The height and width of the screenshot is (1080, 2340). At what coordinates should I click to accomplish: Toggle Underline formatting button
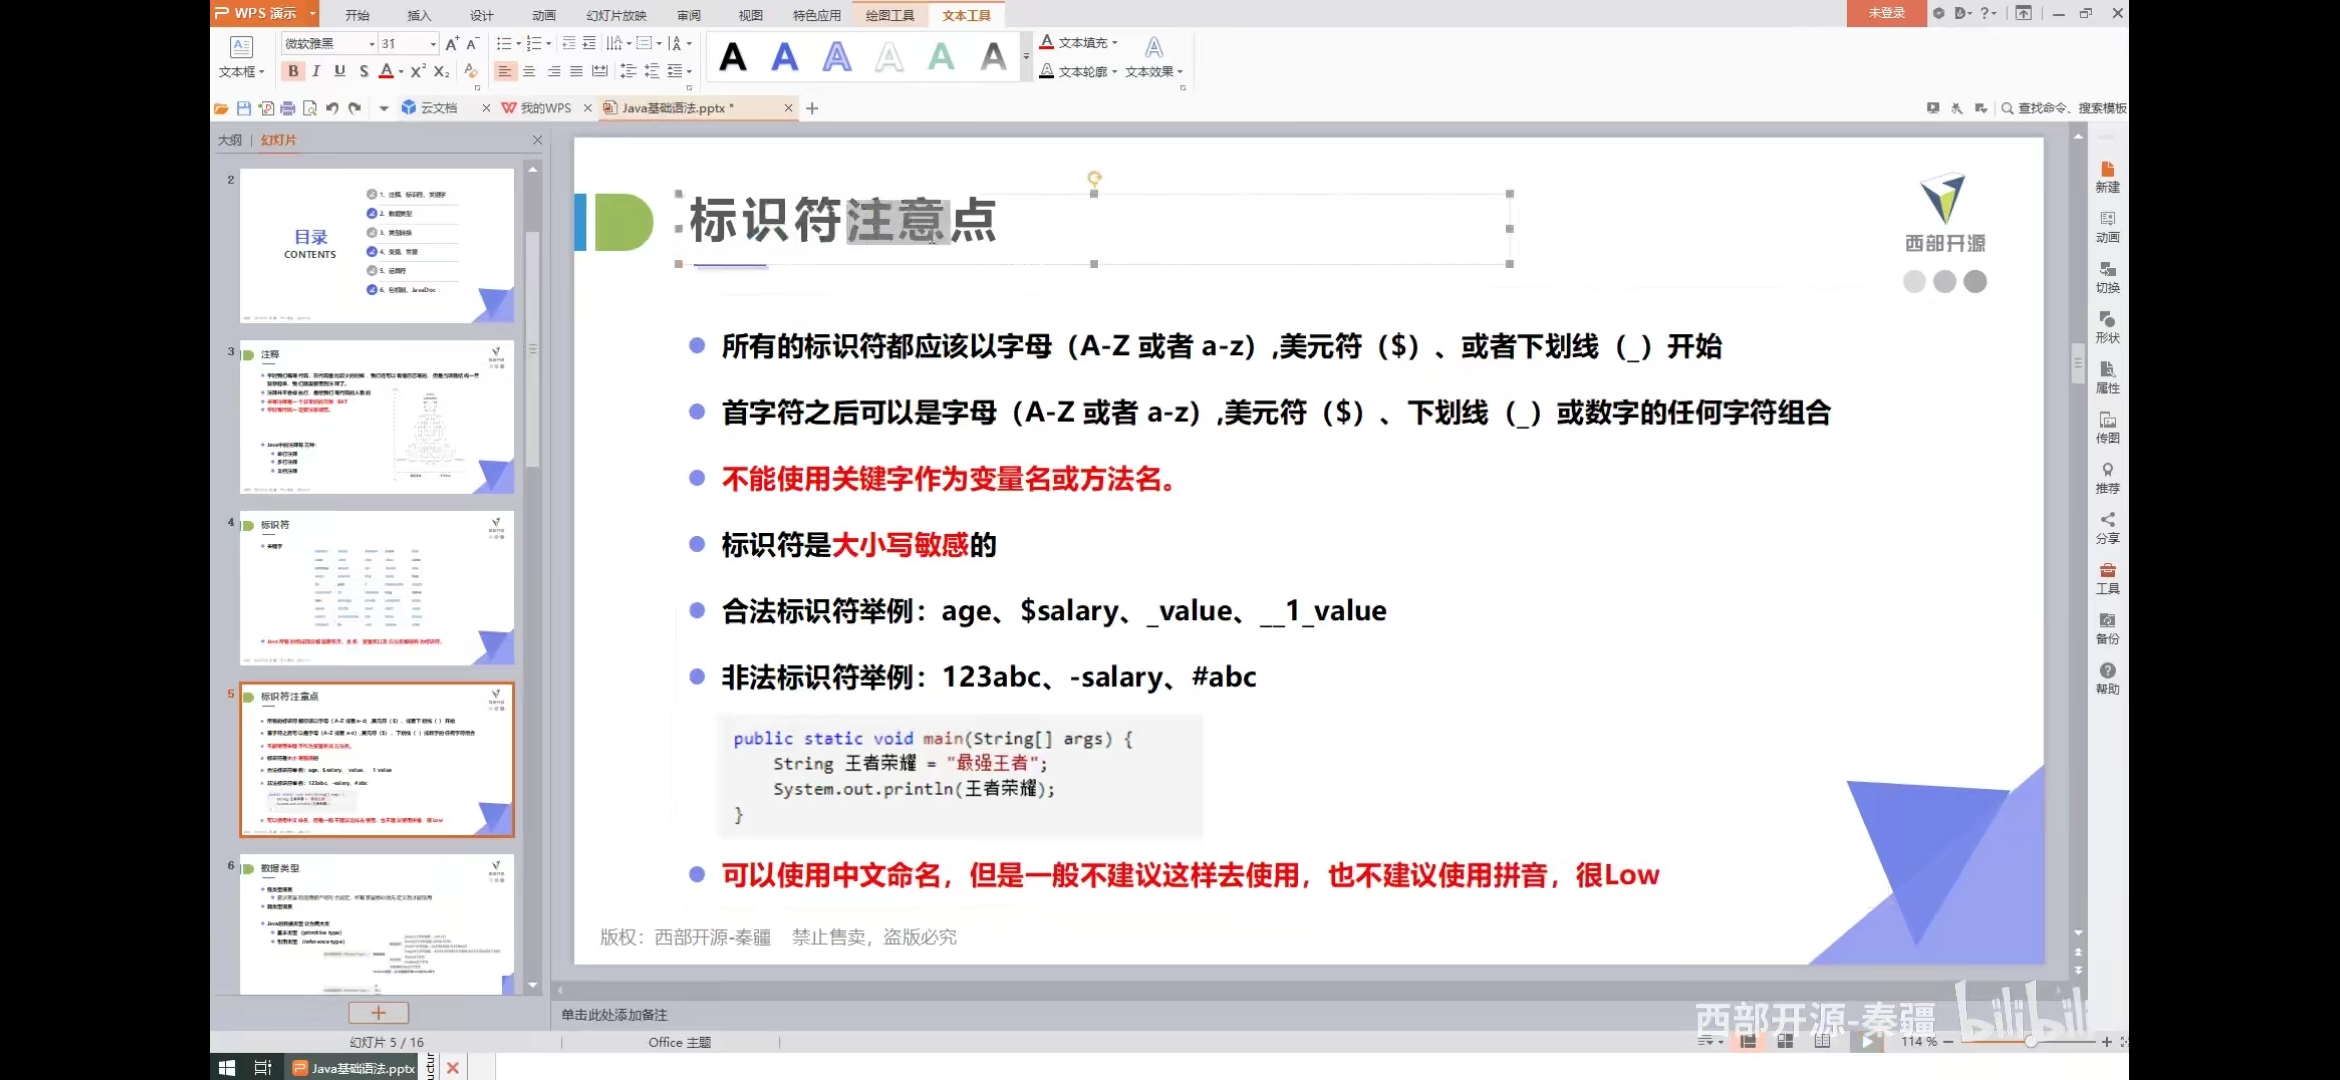340,71
